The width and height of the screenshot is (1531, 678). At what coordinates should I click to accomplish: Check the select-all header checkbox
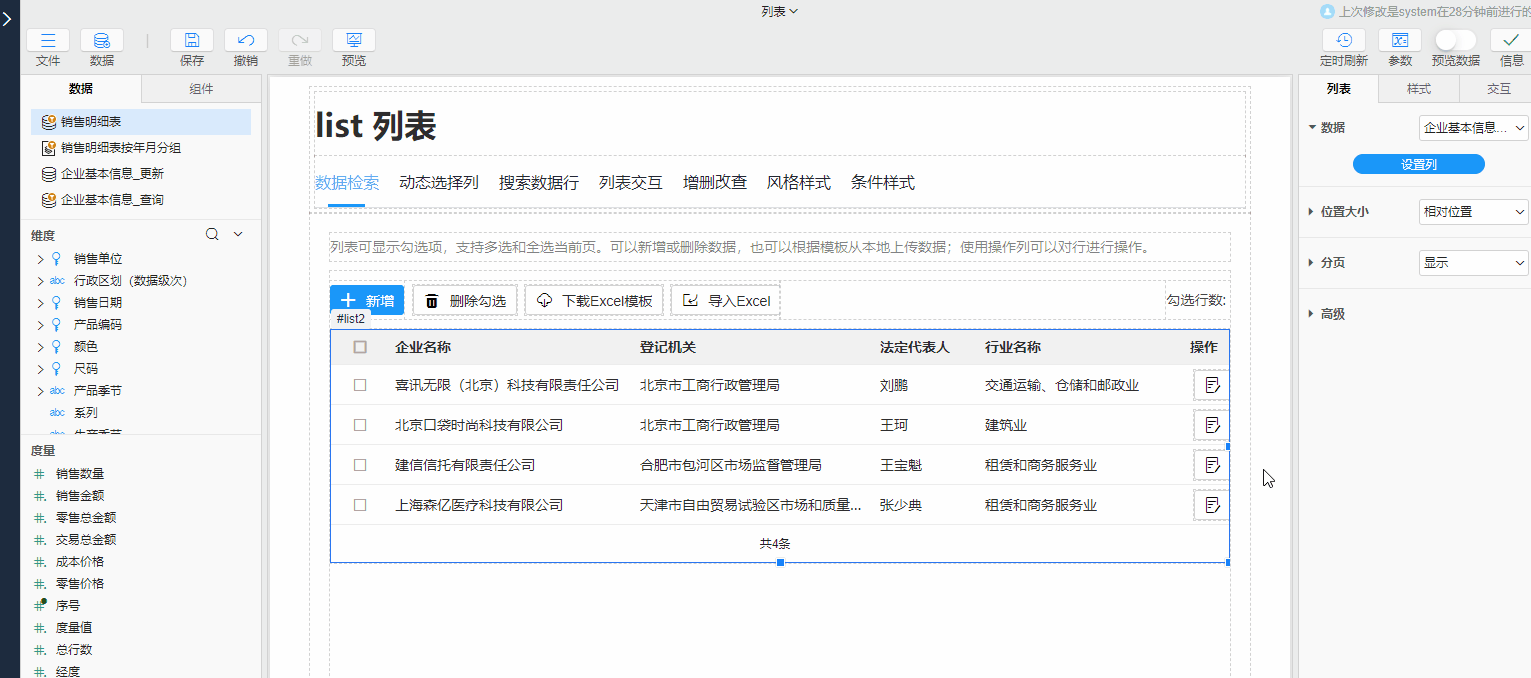pyautogui.click(x=360, y=347)
